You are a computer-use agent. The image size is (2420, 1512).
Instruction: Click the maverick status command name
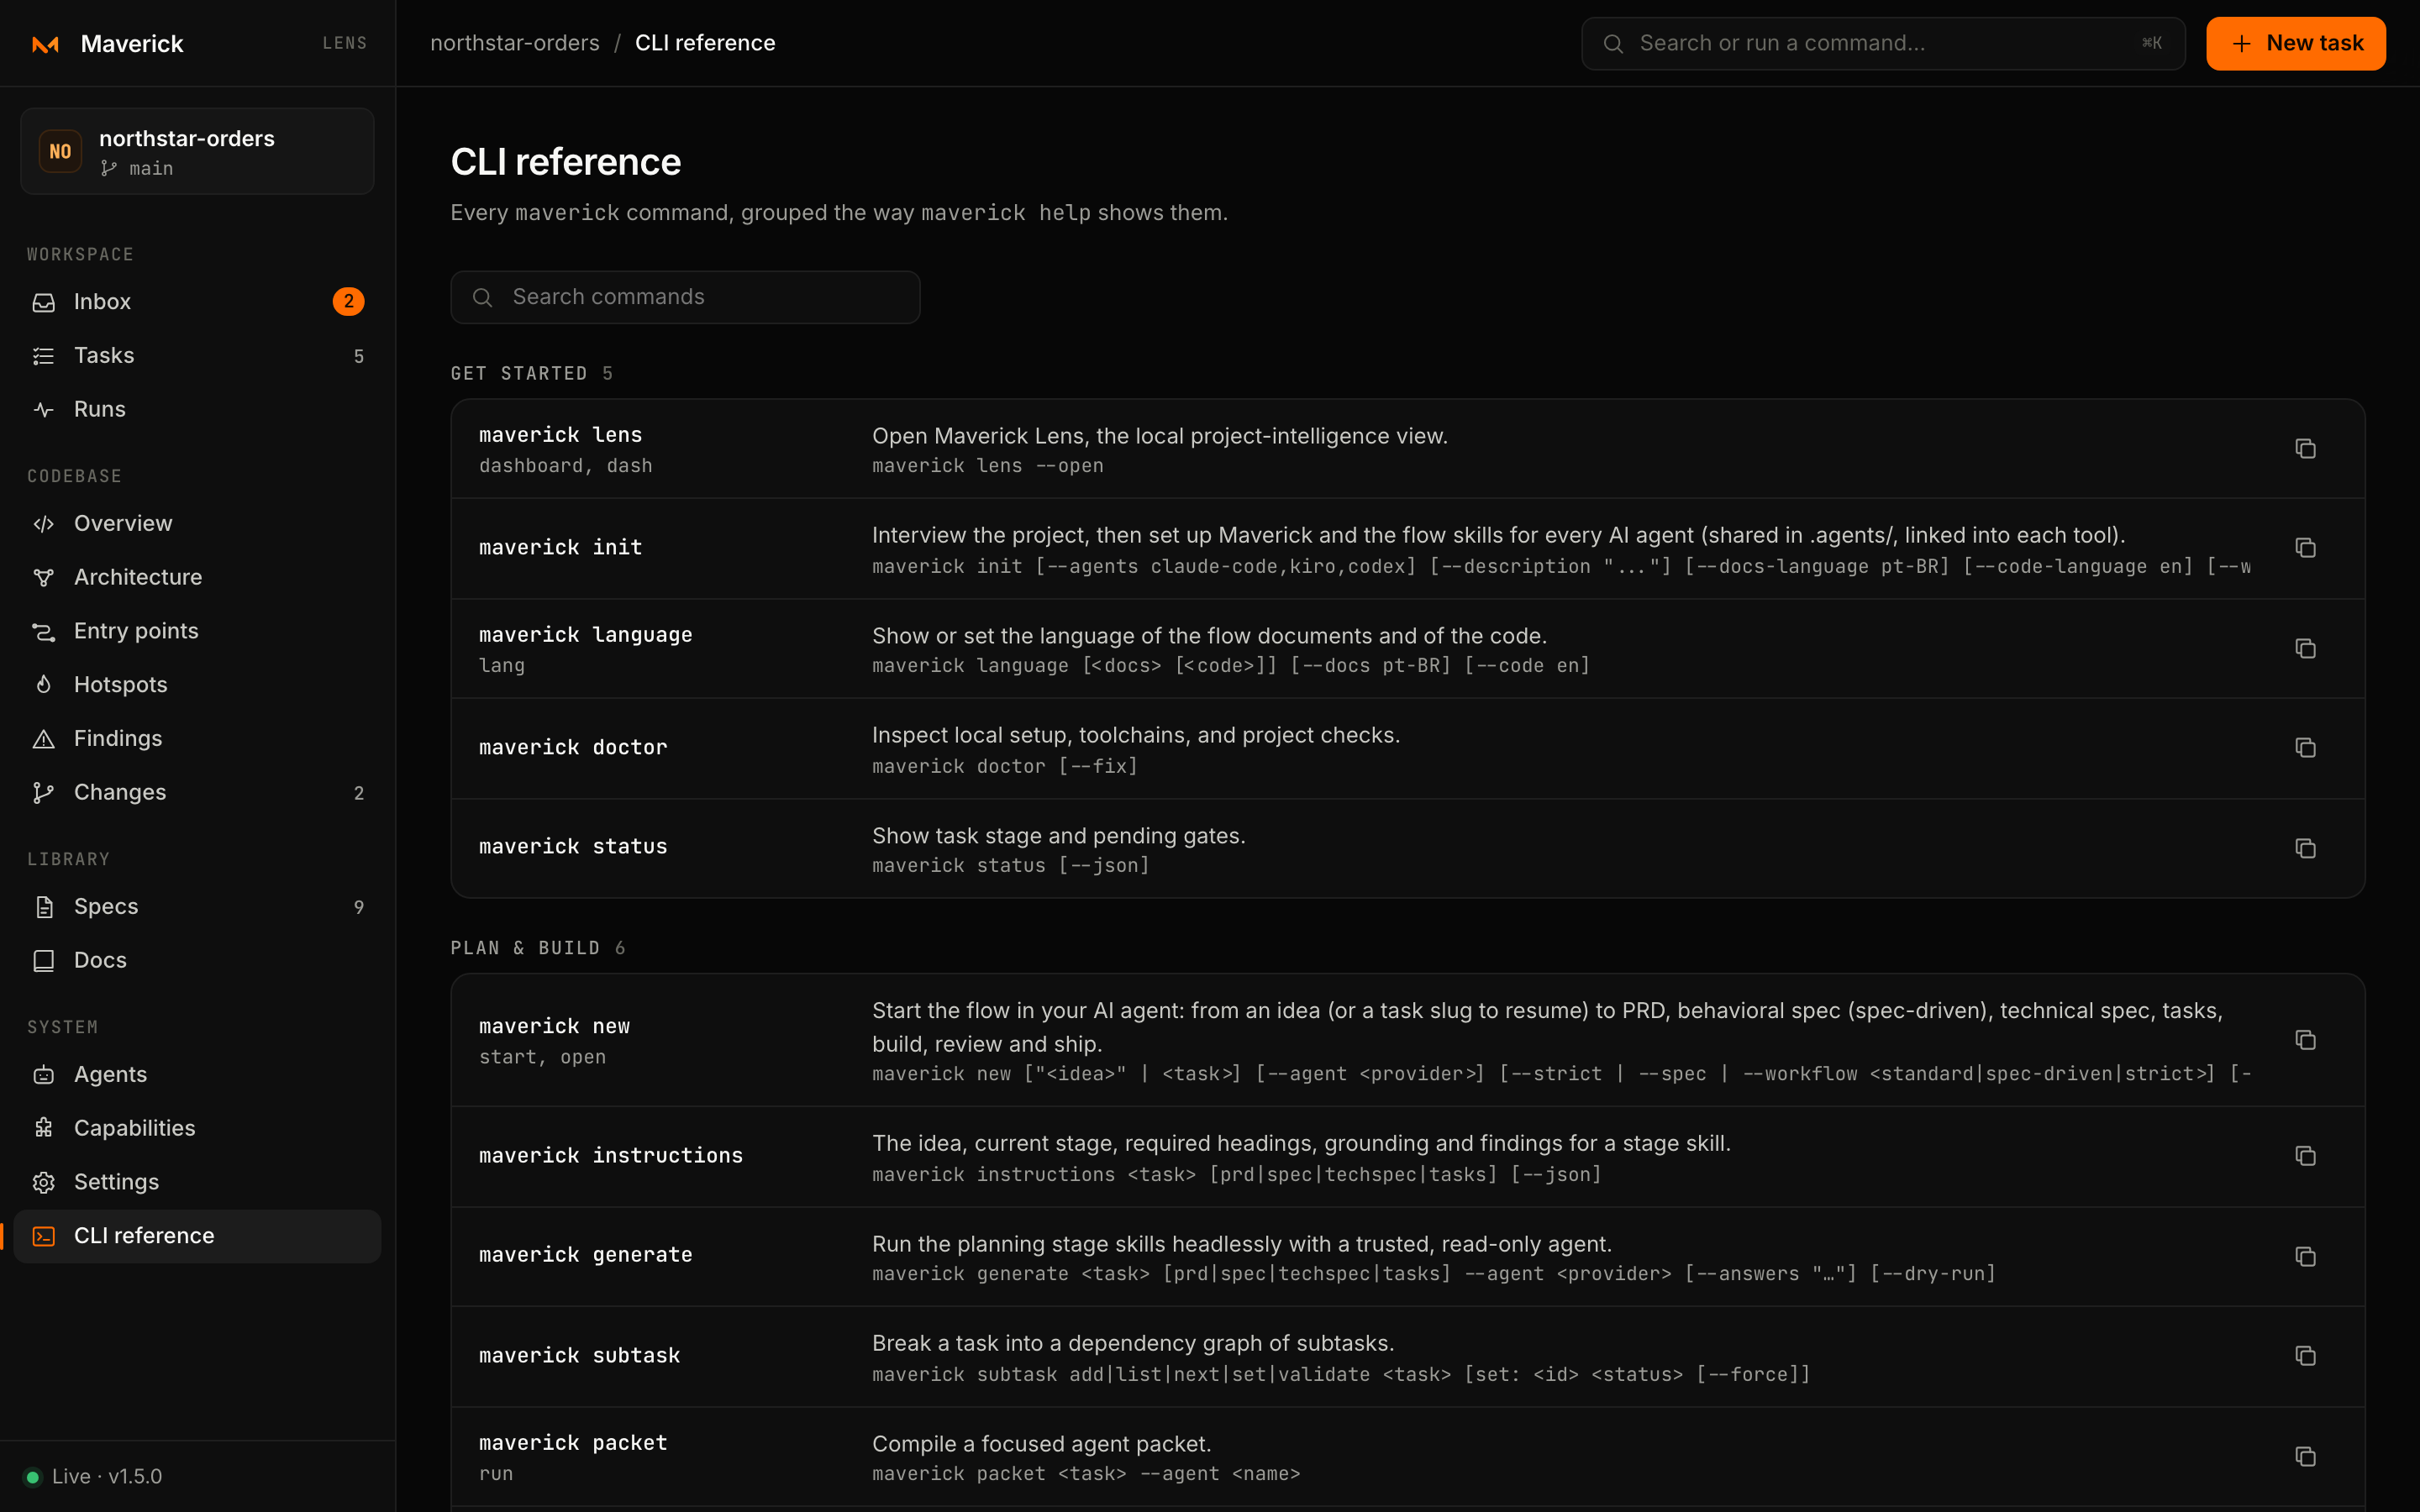pyautogui.click(x=573, y=847)
